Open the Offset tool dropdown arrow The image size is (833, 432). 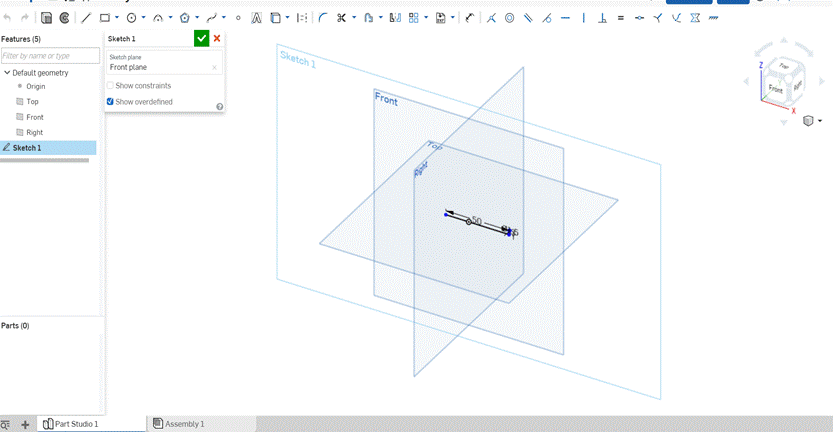(x=380, y=18)
